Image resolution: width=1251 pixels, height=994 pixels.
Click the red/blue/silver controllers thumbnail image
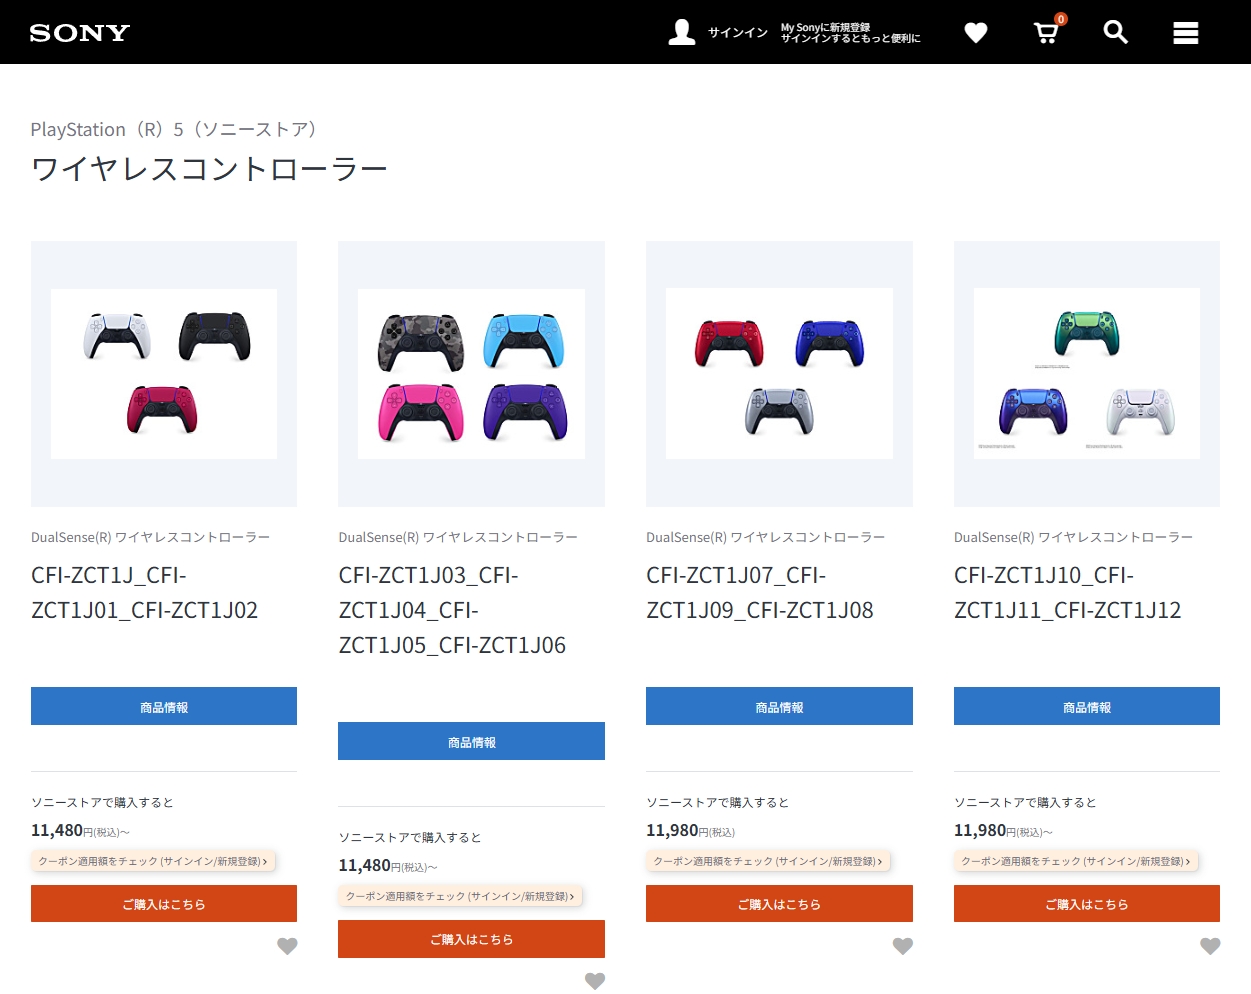point(779,374)
